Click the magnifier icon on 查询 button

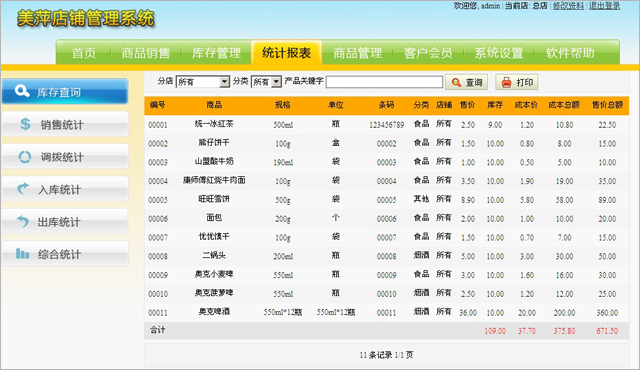(456, 82)
